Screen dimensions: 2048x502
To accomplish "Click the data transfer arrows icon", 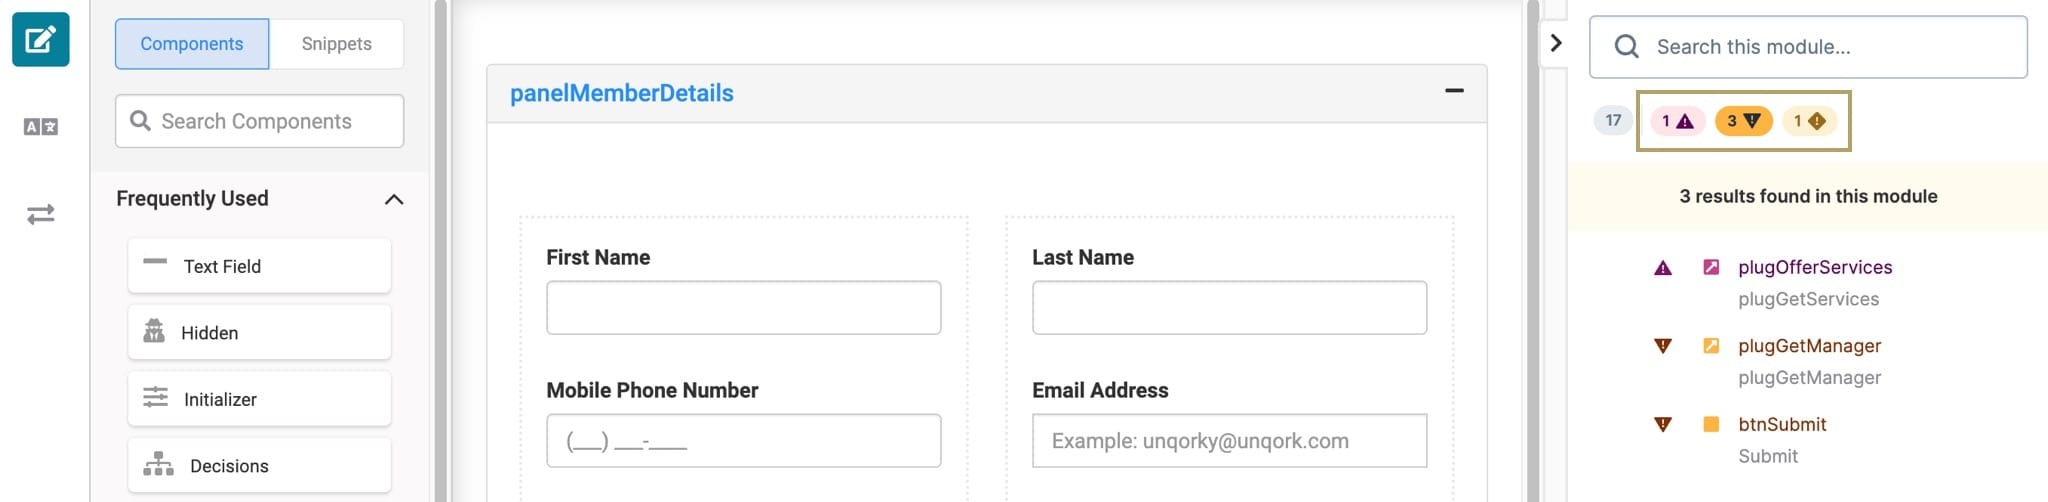I will (x=40, y=214).
